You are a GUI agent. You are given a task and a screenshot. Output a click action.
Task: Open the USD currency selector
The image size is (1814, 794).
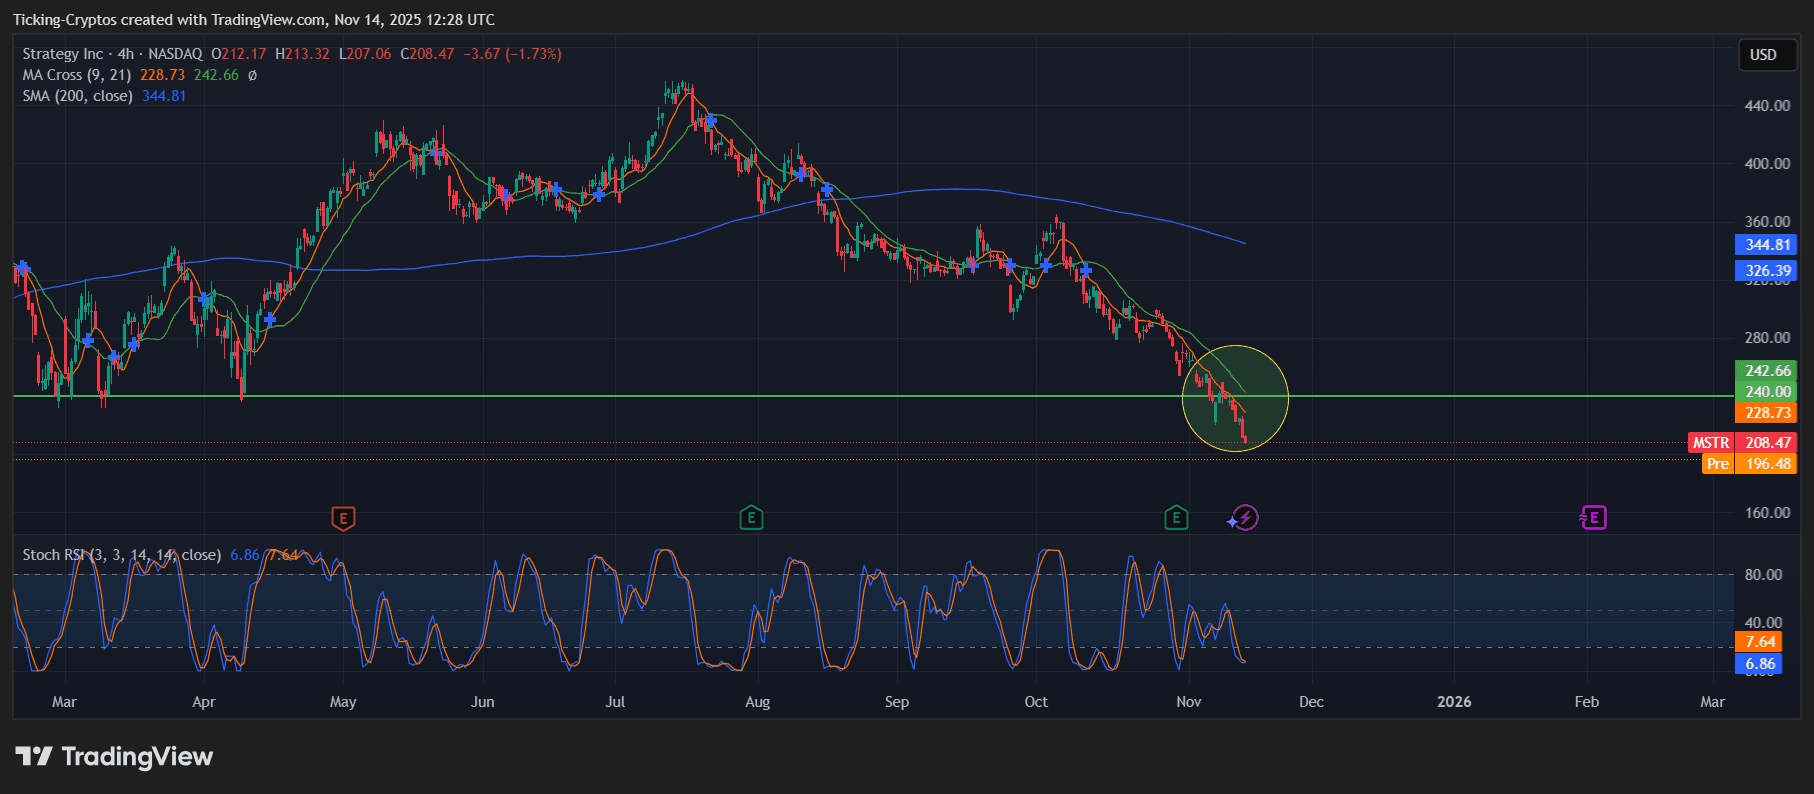click(1763, 55)
